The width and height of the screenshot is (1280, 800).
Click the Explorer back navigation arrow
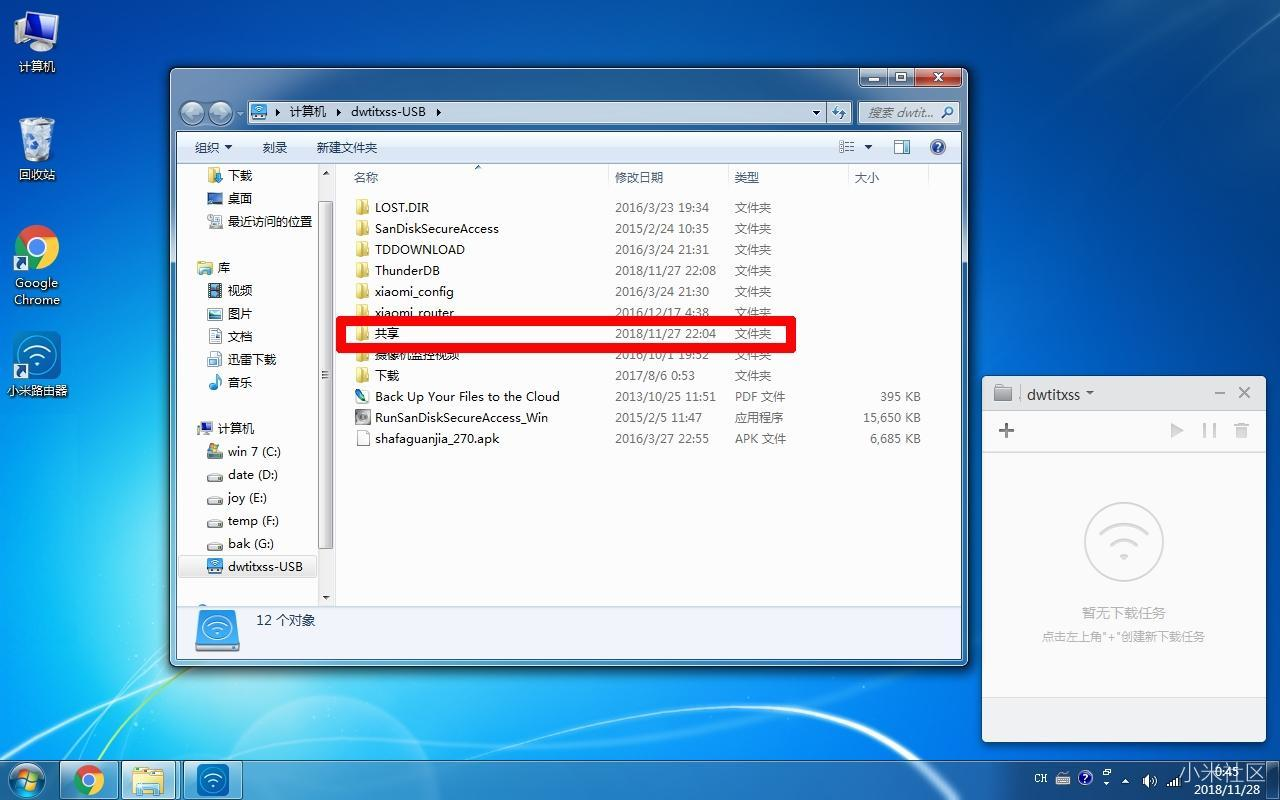click(x=193, y=113)
